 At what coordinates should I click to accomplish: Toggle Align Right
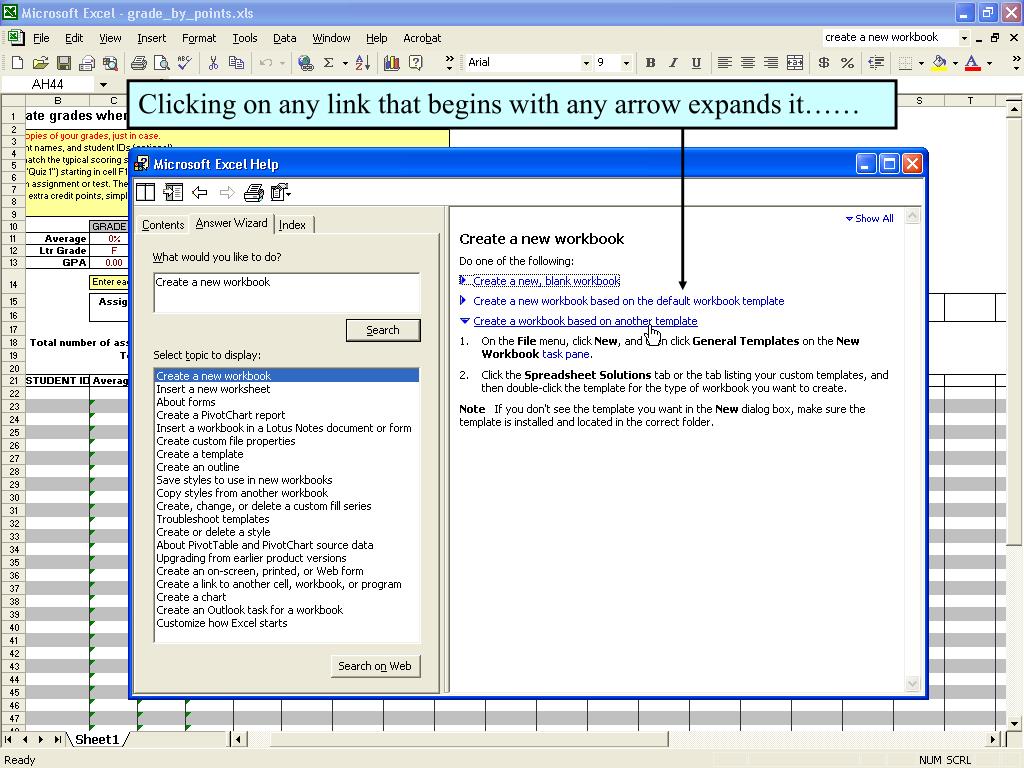pos(771,63)
